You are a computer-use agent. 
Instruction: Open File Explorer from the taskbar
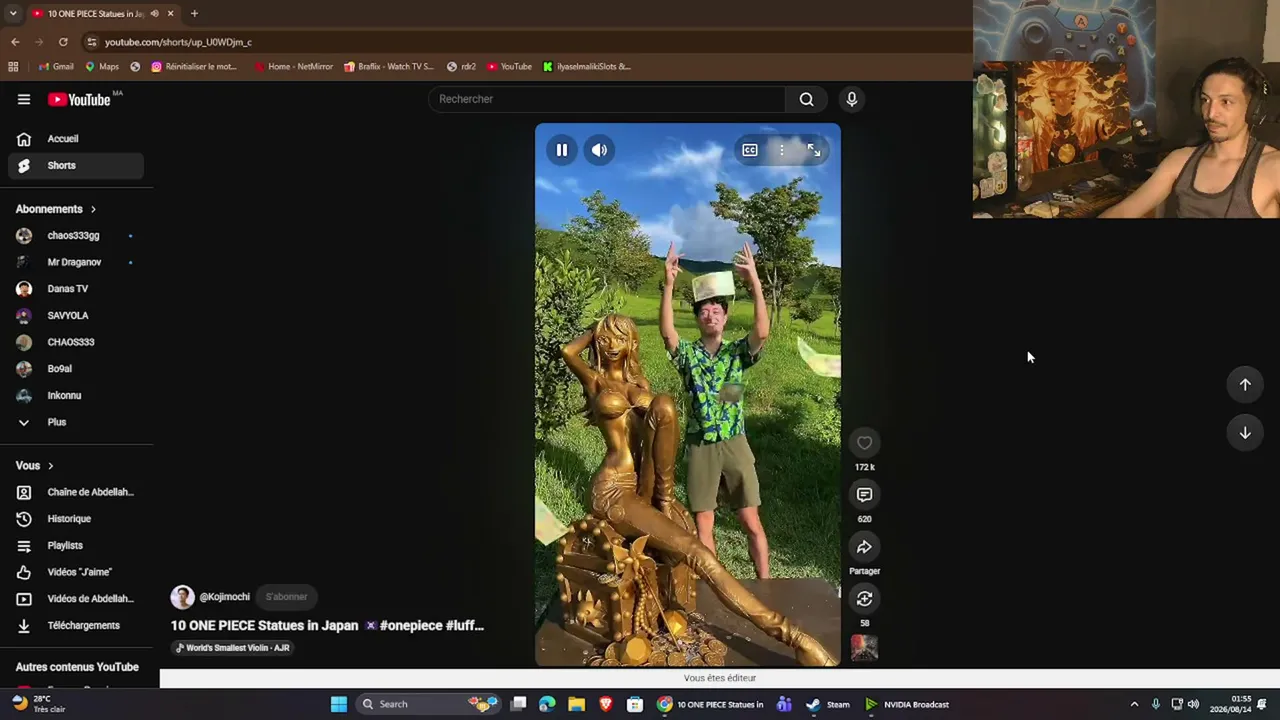click(576, 704)
